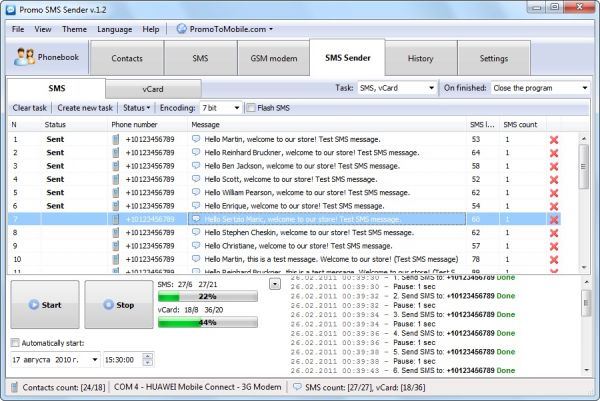Click the phone icon in row 8

[x=116, y=232]
